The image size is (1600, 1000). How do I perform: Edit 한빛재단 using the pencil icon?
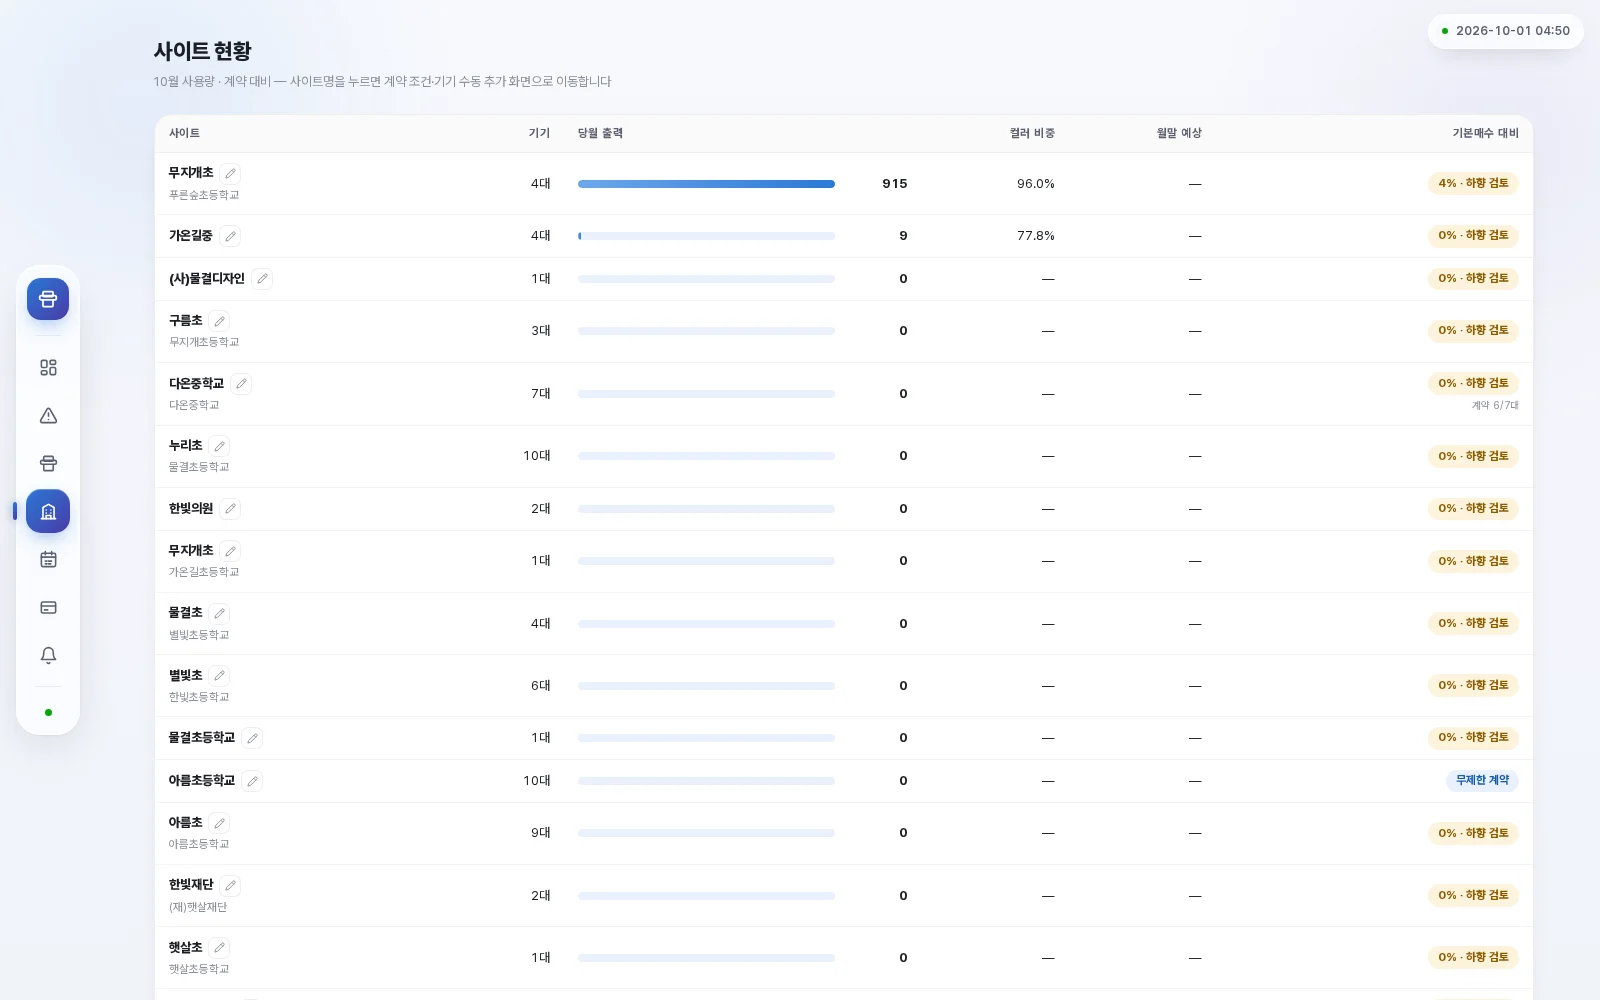(x=231, y=885)
